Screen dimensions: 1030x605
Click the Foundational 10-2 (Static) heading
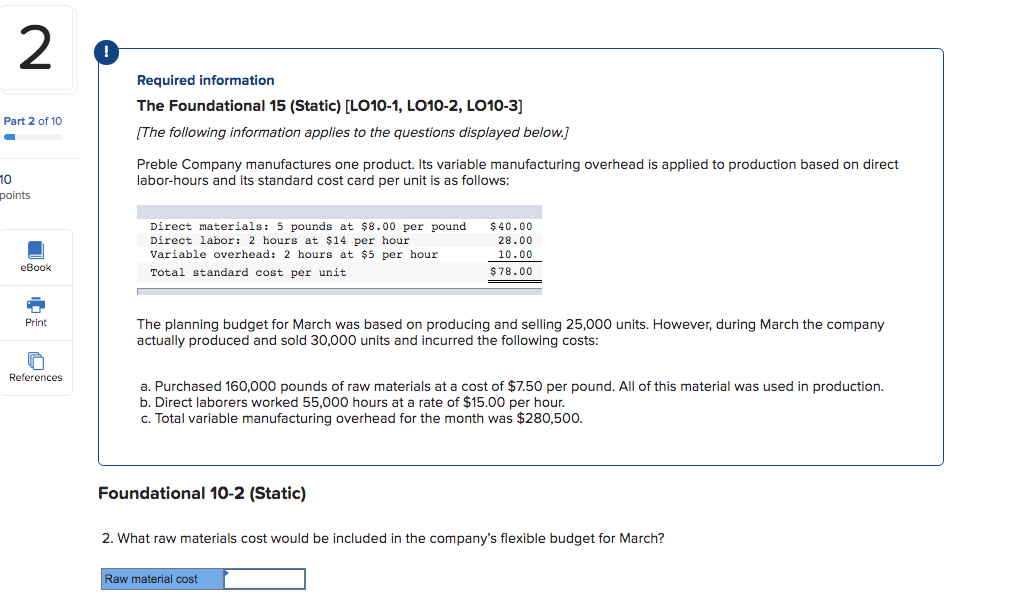pos(202,493)
